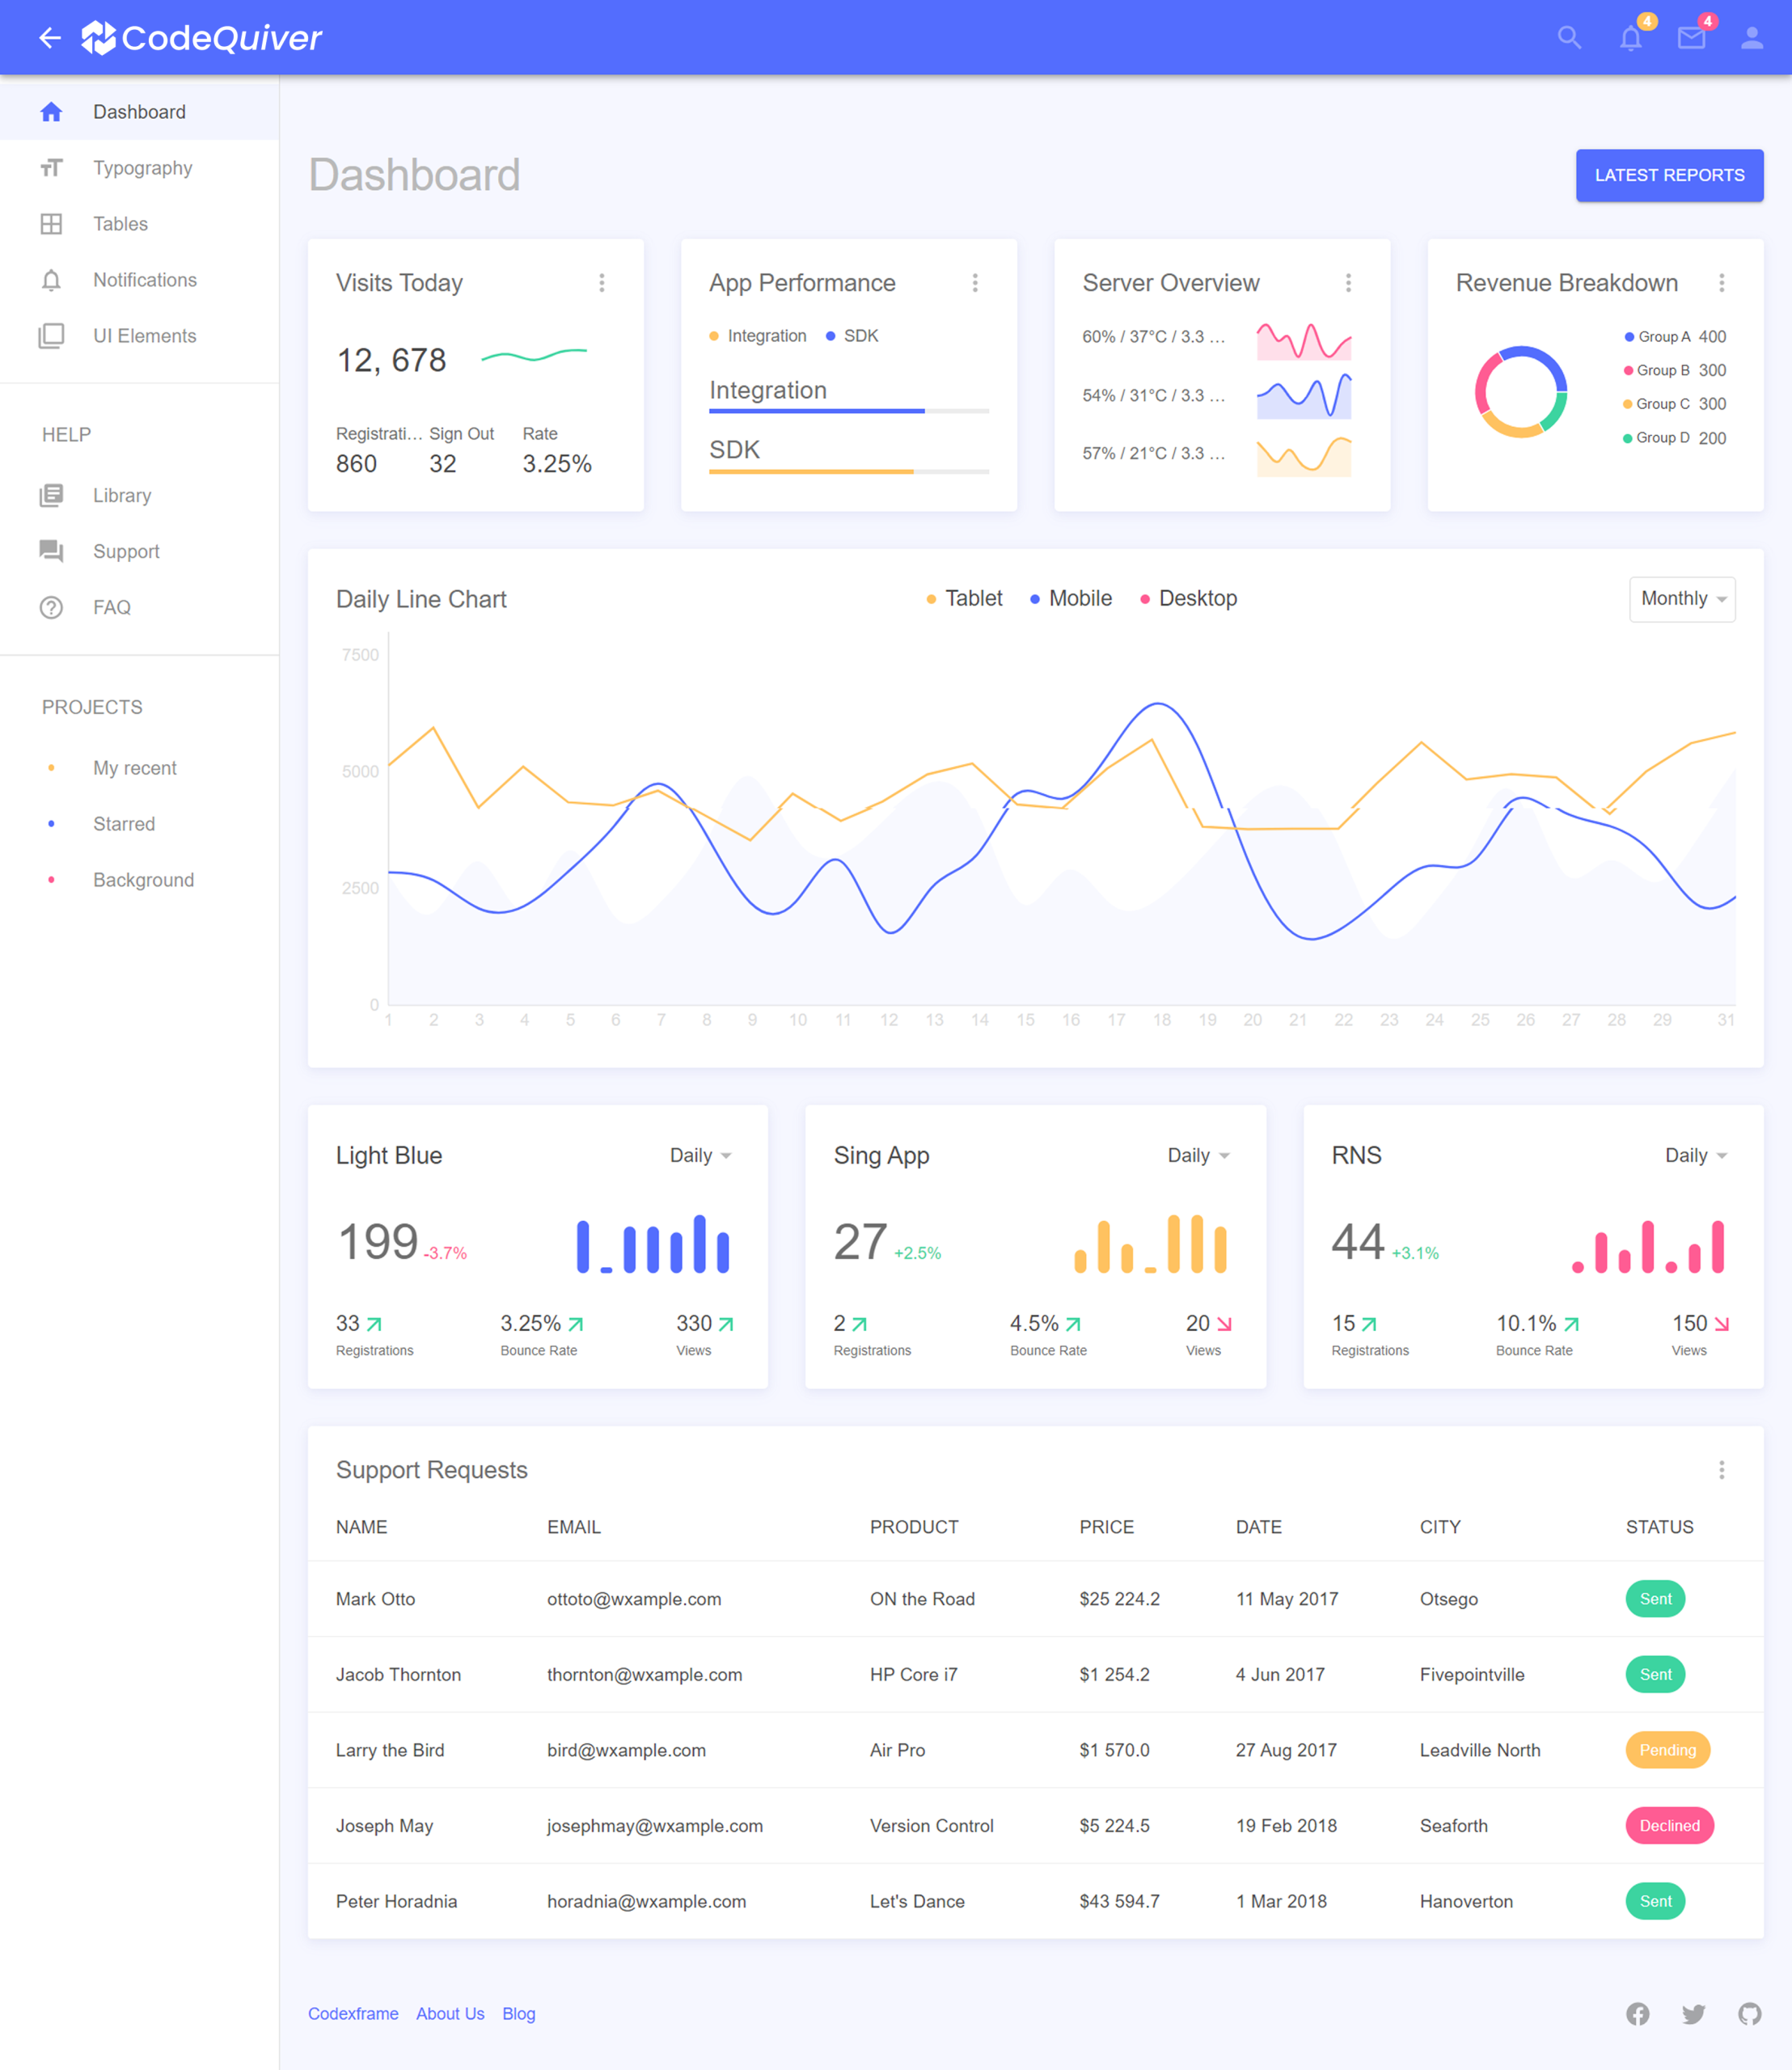
Task: Open the GitHub icon in the footer
Action: pos(1749,2013)
